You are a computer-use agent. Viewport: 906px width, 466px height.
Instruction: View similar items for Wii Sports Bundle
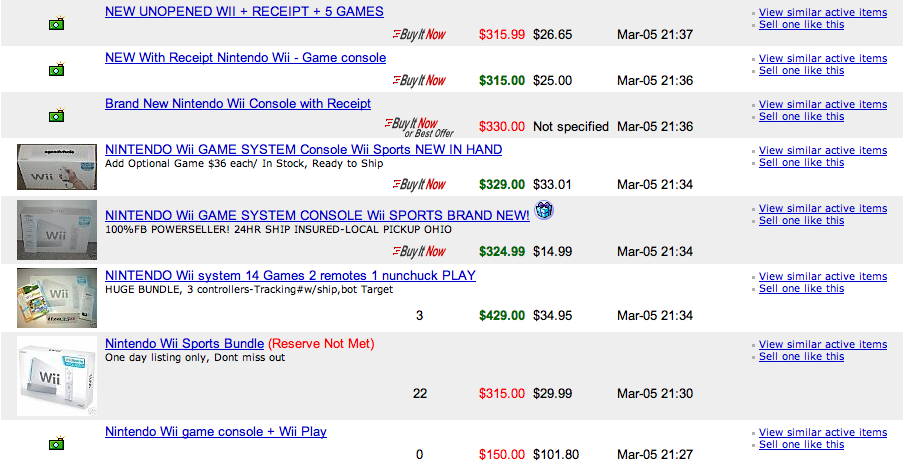[x=823, y=345]
